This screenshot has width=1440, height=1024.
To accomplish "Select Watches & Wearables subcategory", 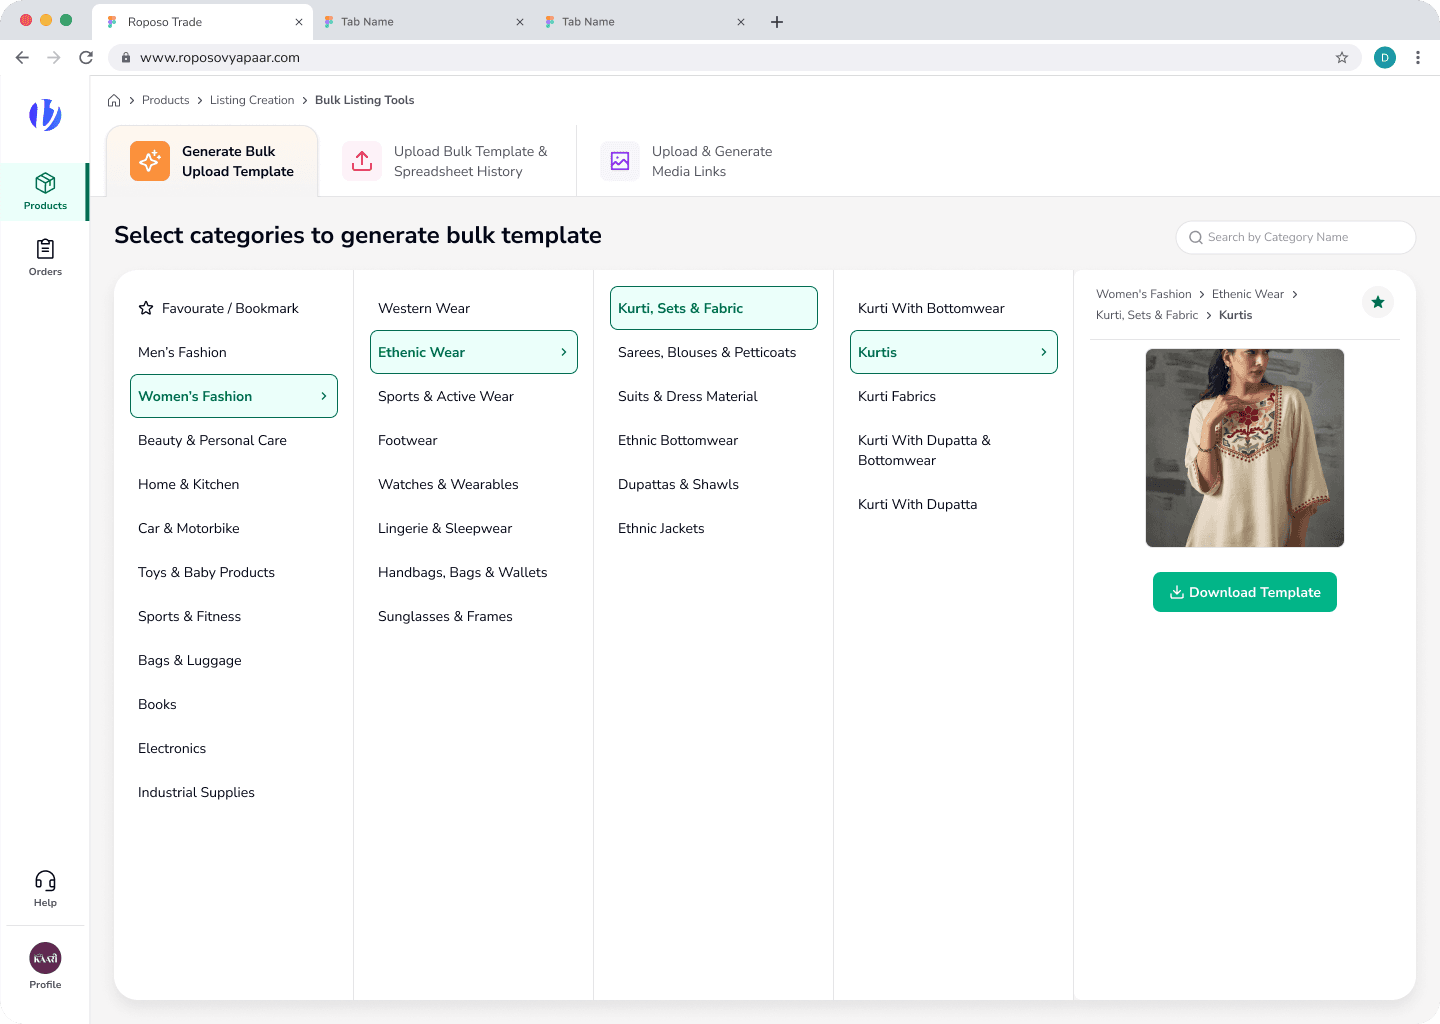I will [x=474, y=484].
